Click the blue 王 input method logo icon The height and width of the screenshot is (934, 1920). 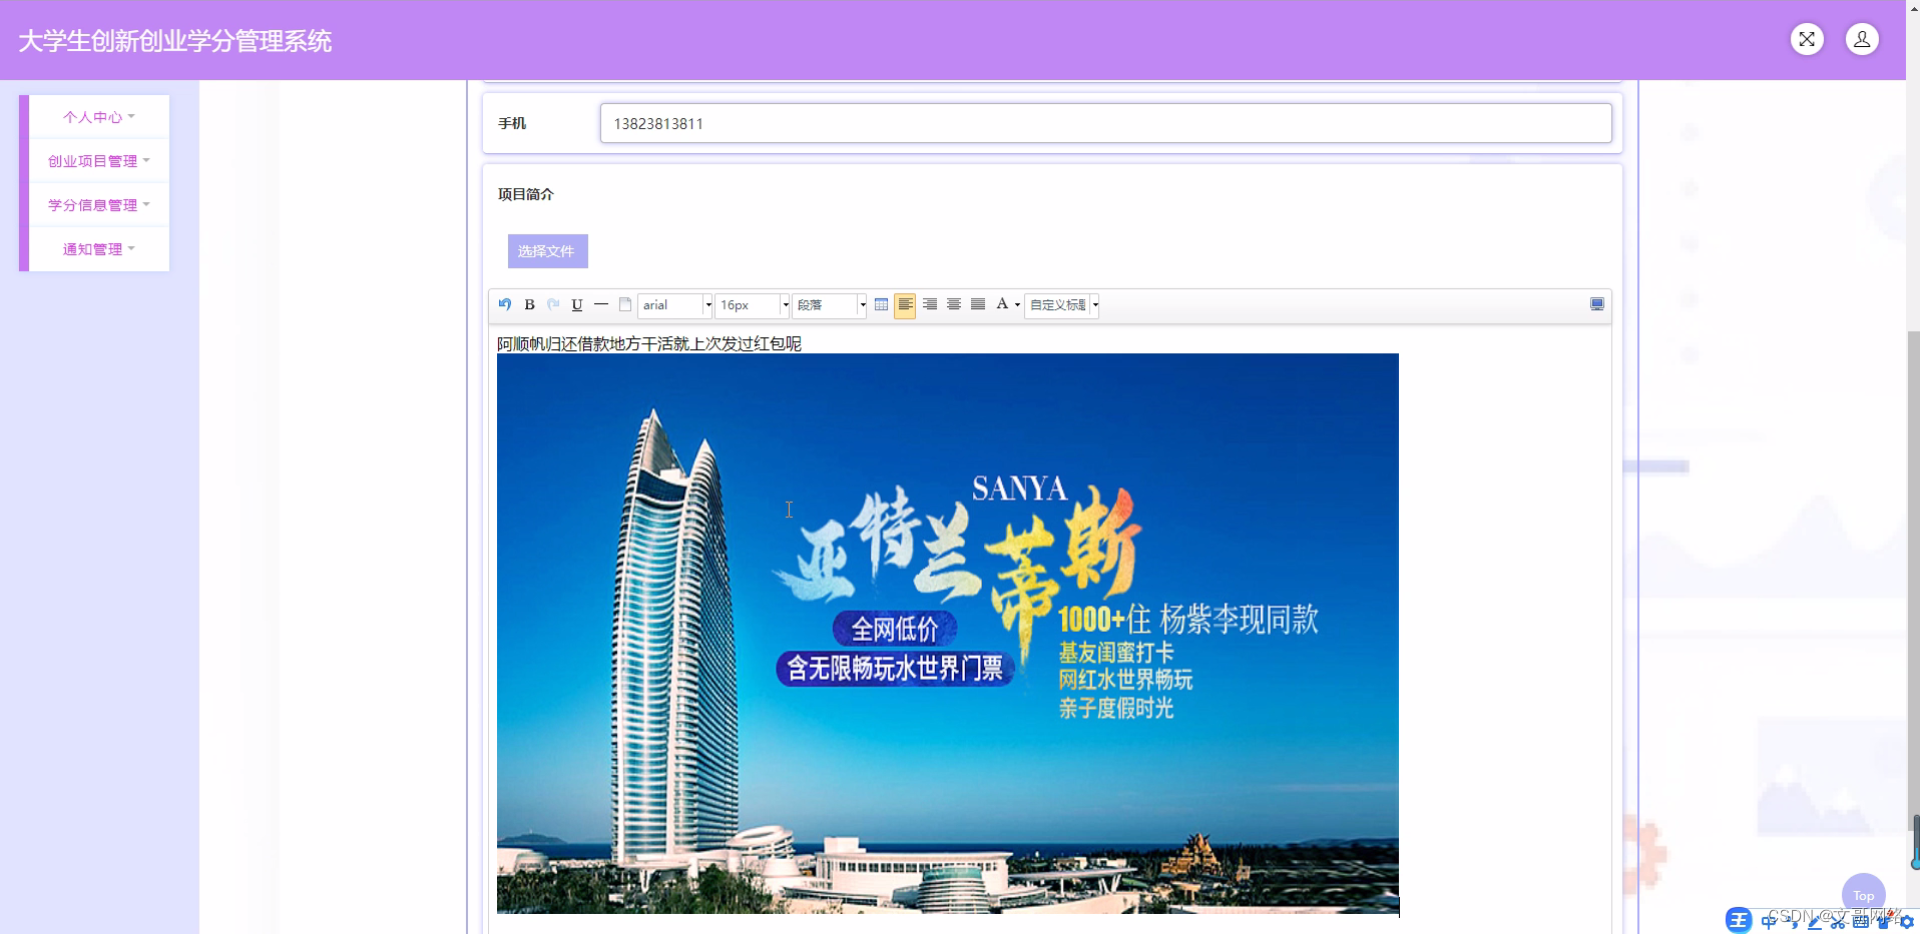click(1739, 920)
